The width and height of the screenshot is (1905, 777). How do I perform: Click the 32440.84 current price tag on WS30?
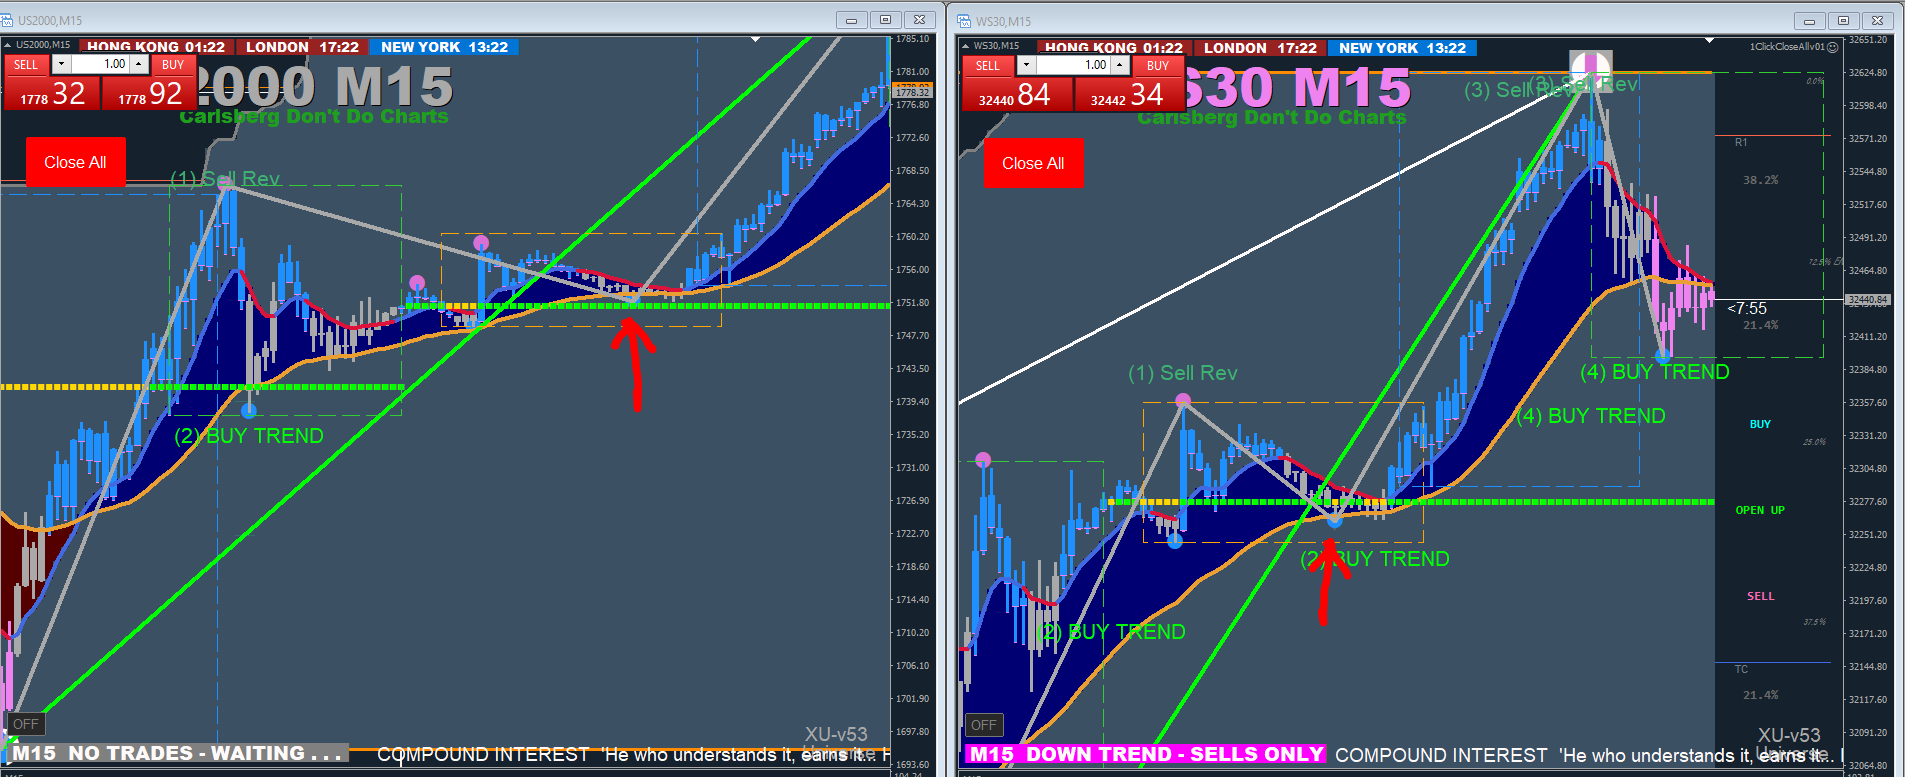point(1867,300)
